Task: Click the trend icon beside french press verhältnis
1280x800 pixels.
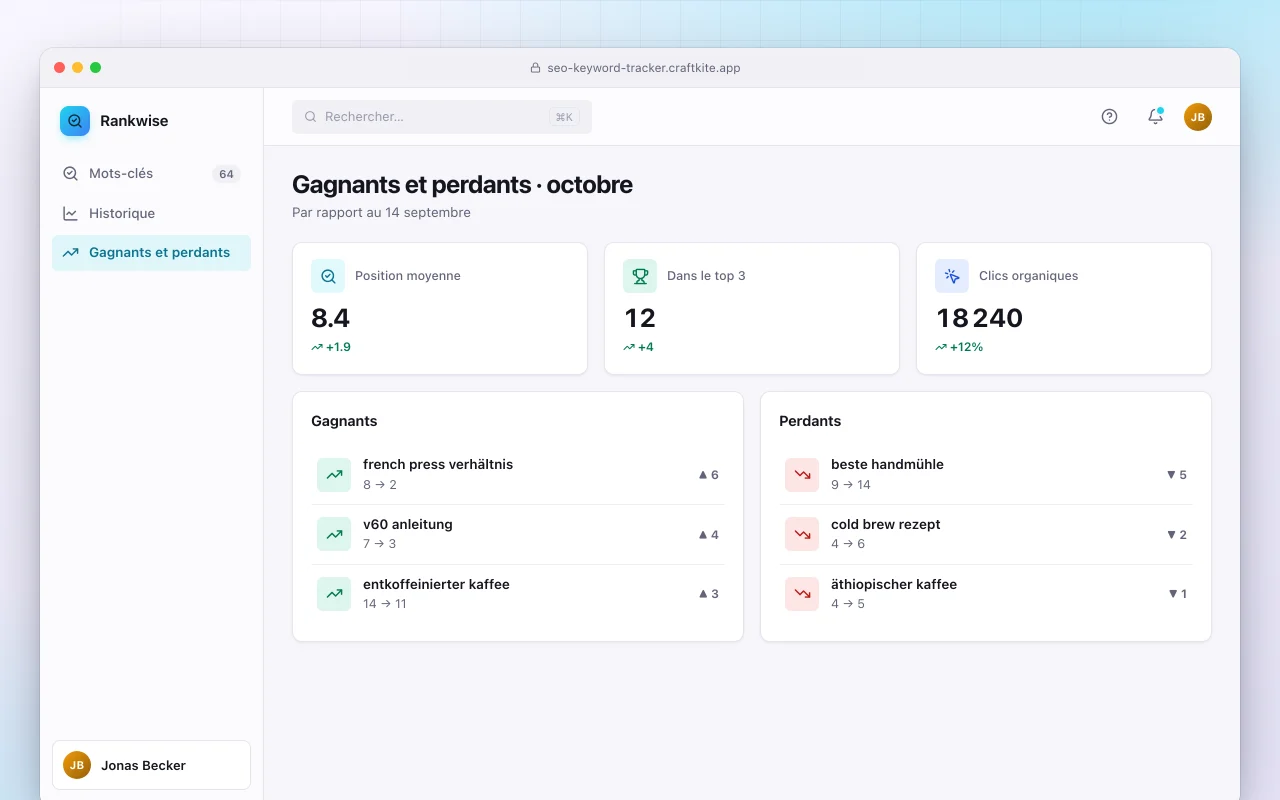Action: point(334,475)
